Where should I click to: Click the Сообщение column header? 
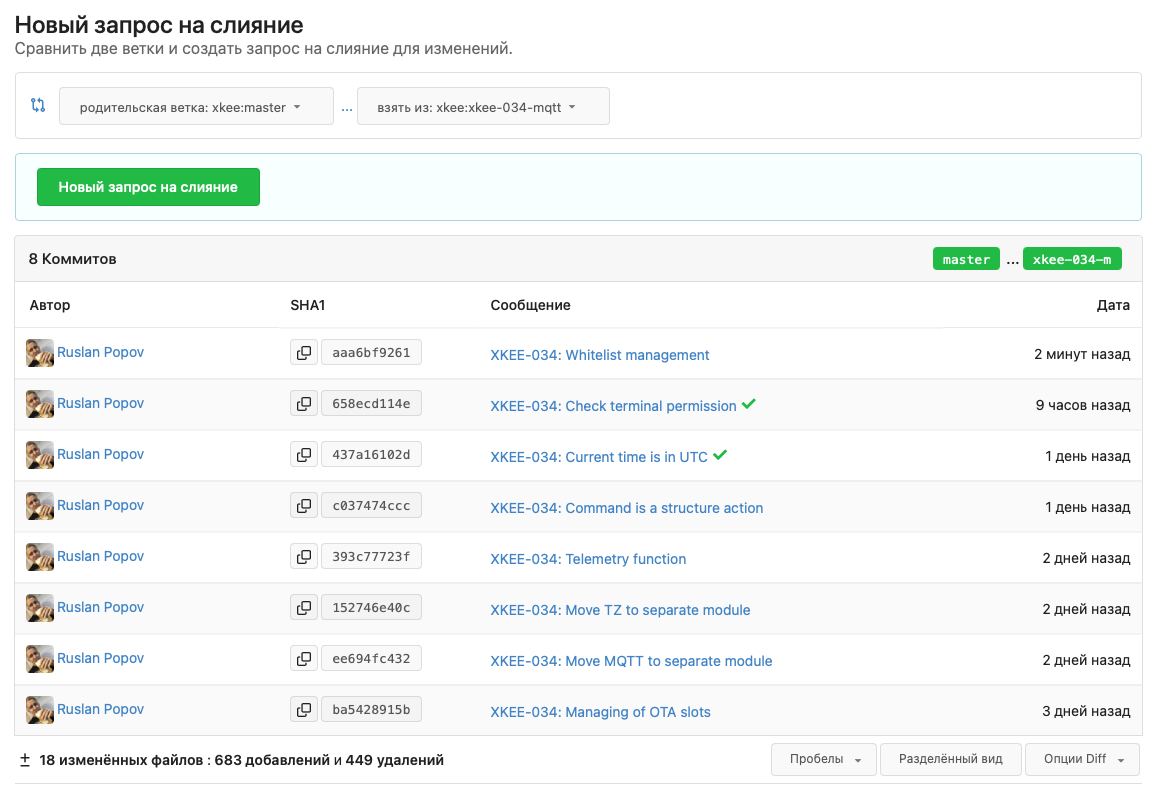pyautogui.click(x=531, y=305)
